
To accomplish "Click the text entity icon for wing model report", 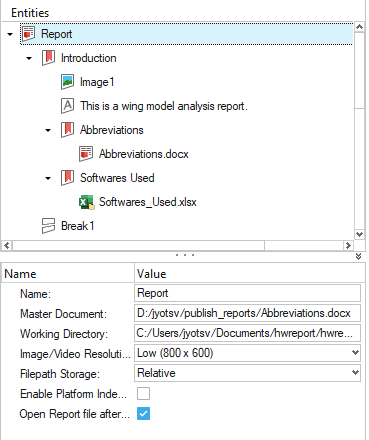I will click(68, 106).
